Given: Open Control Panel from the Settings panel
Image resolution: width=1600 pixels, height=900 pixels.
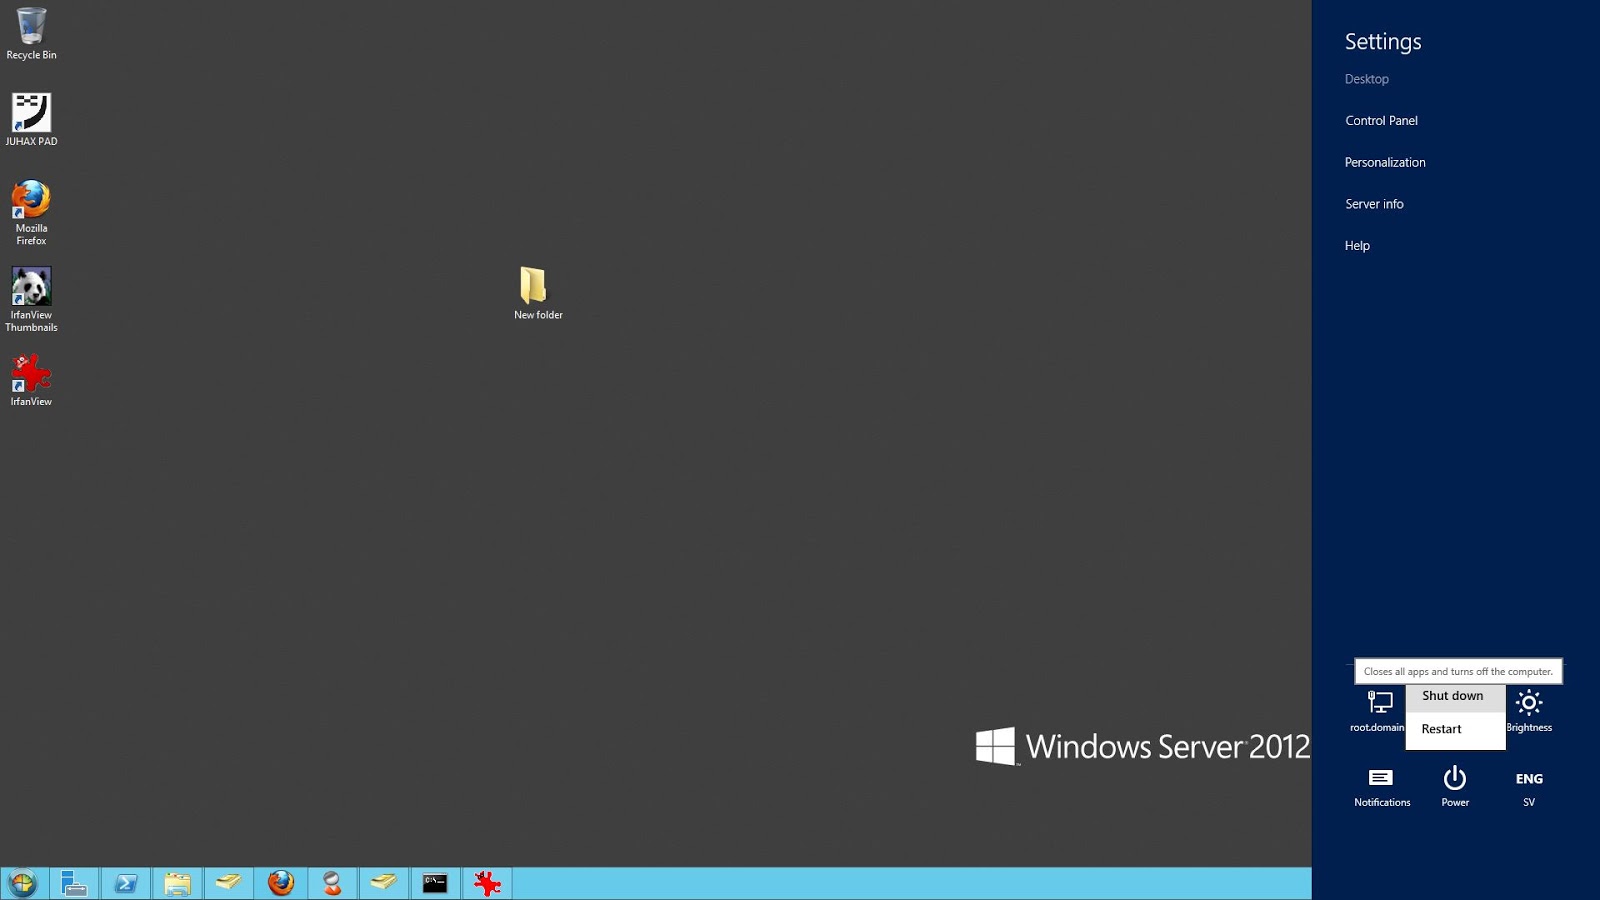Looking at the screenshot, I should (1381, 120).
